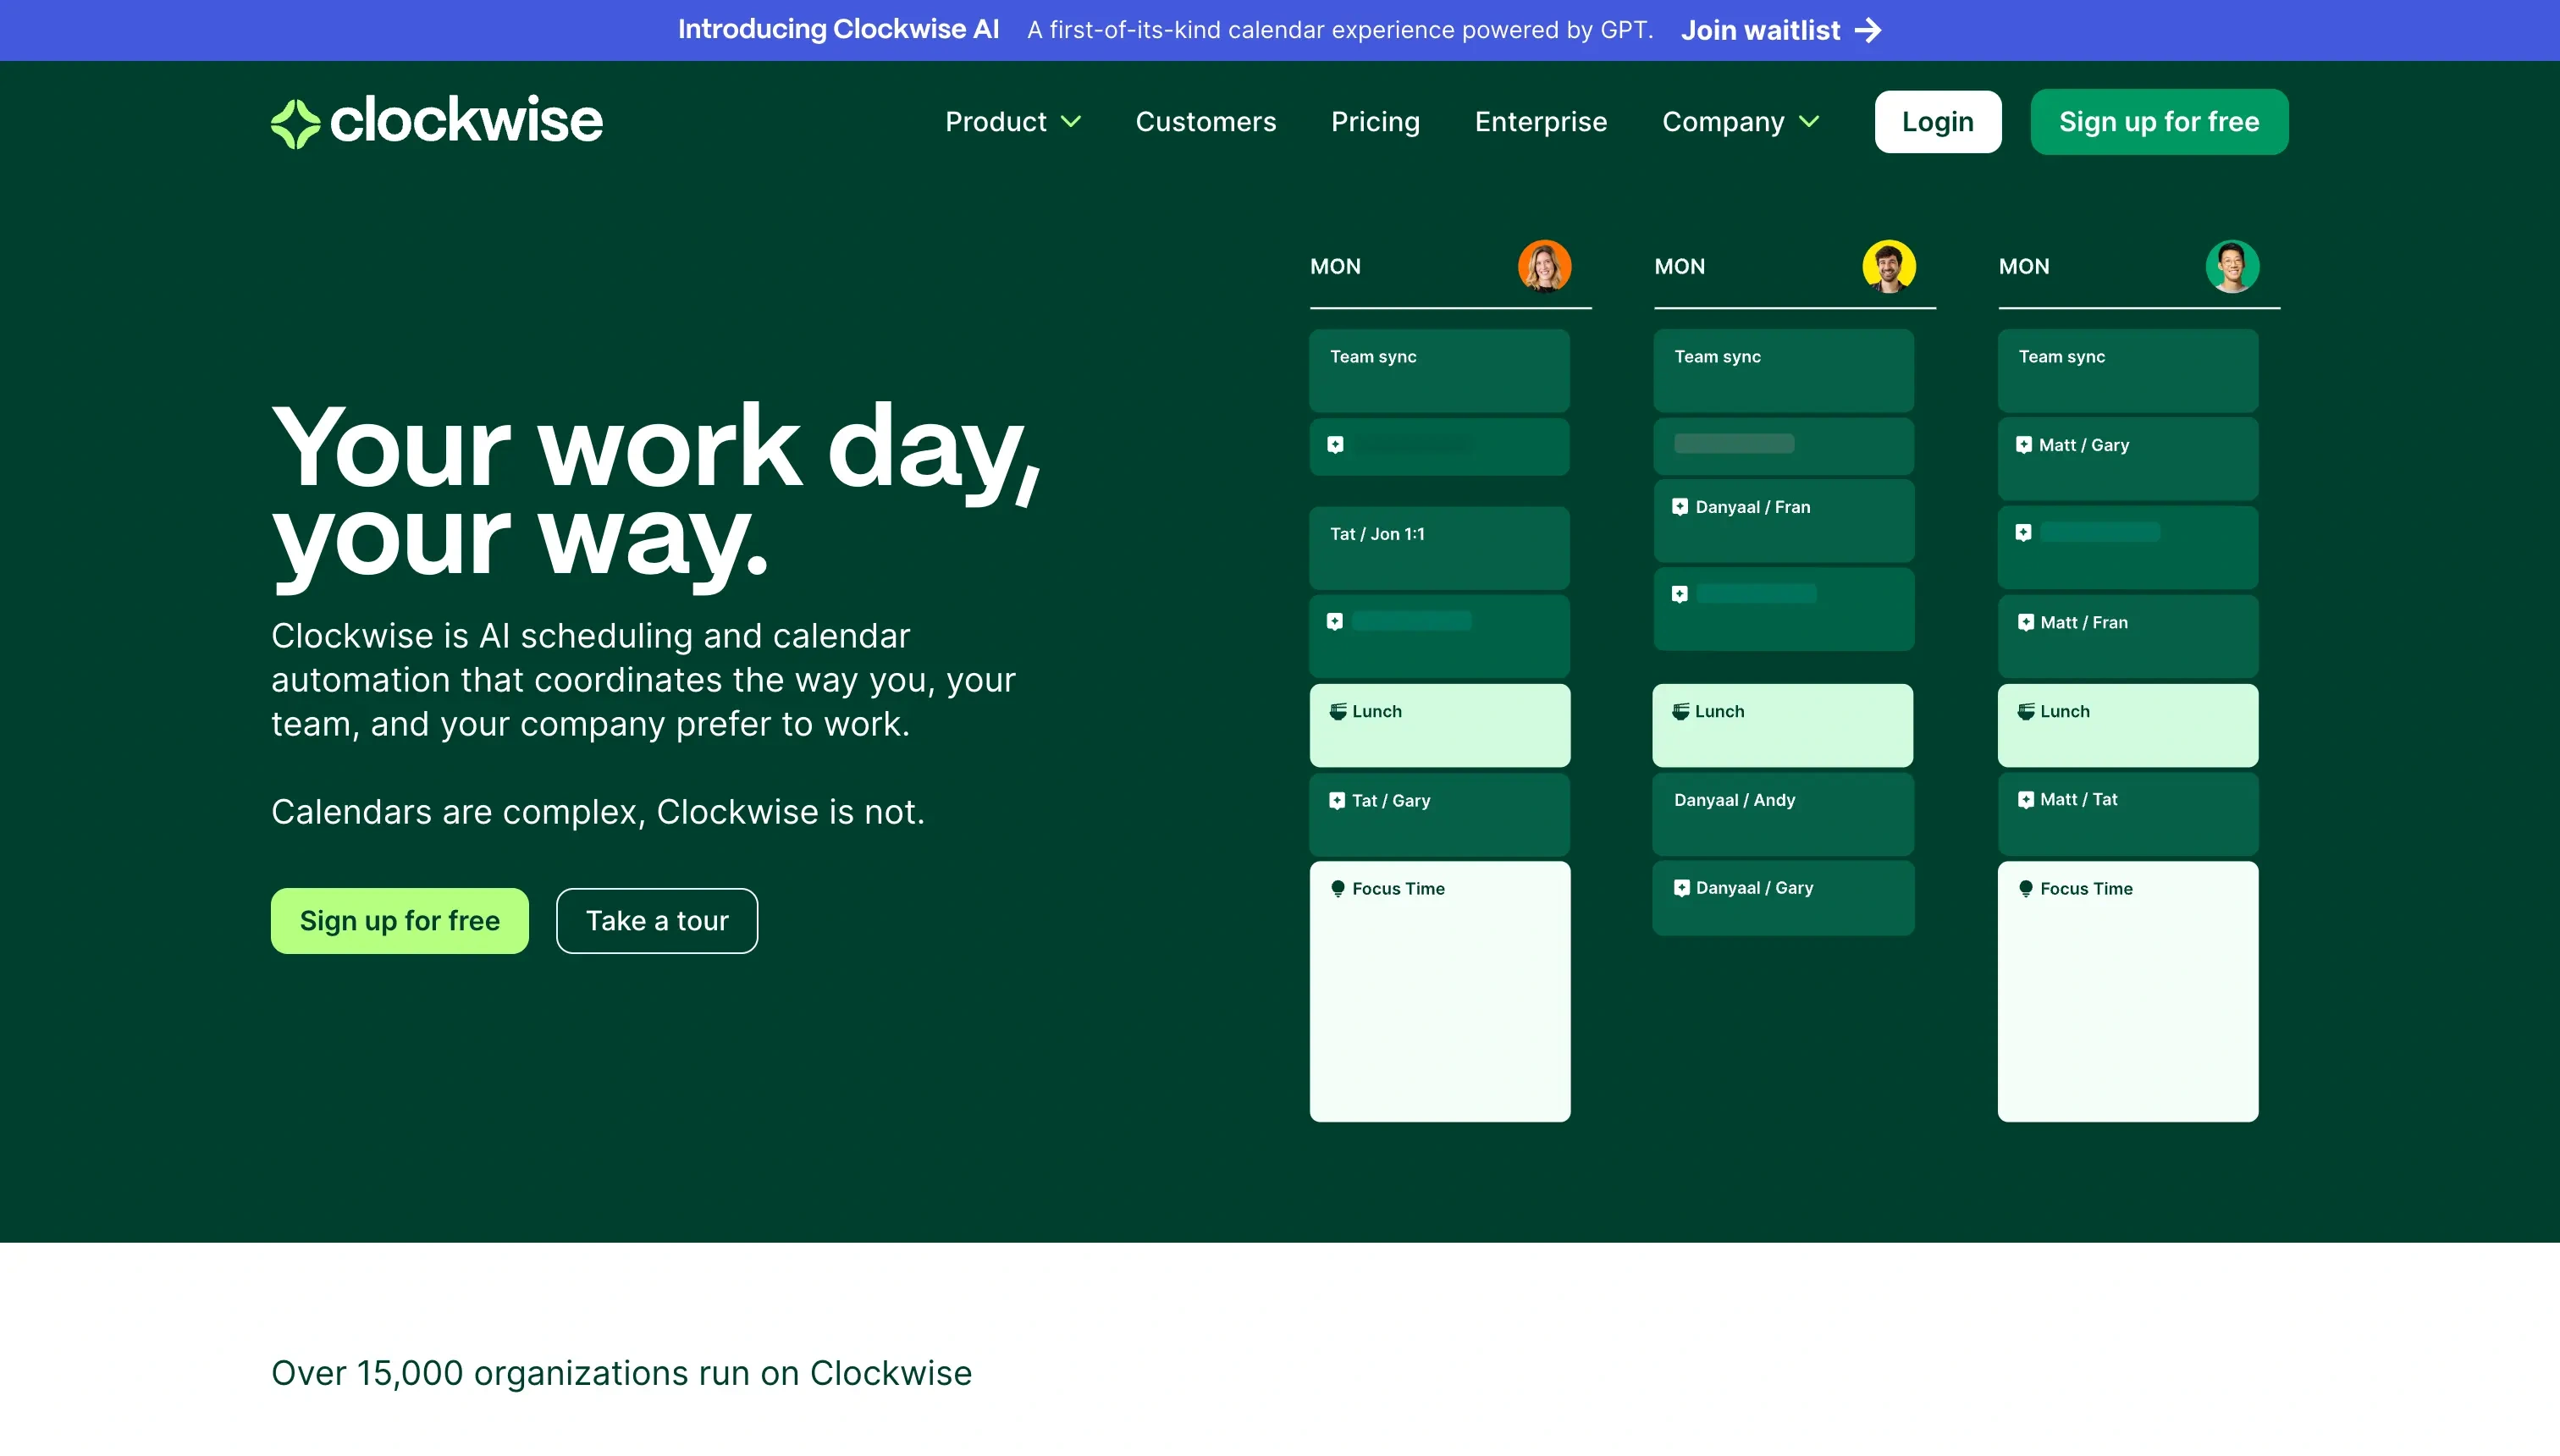This screenshot has width=2560, height=1456.
Task: Open the Clockwise AI waitlist arrow link
Action: (x=1781, y=30)
